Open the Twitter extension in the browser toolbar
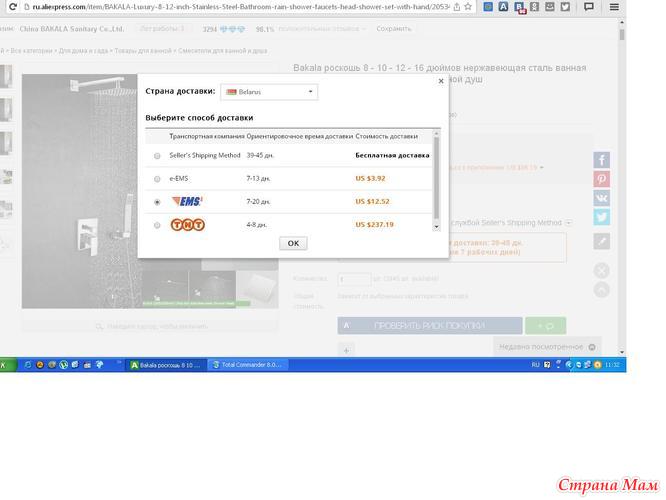The width and height of the screenshot is (666, 500). pos(565,7)
